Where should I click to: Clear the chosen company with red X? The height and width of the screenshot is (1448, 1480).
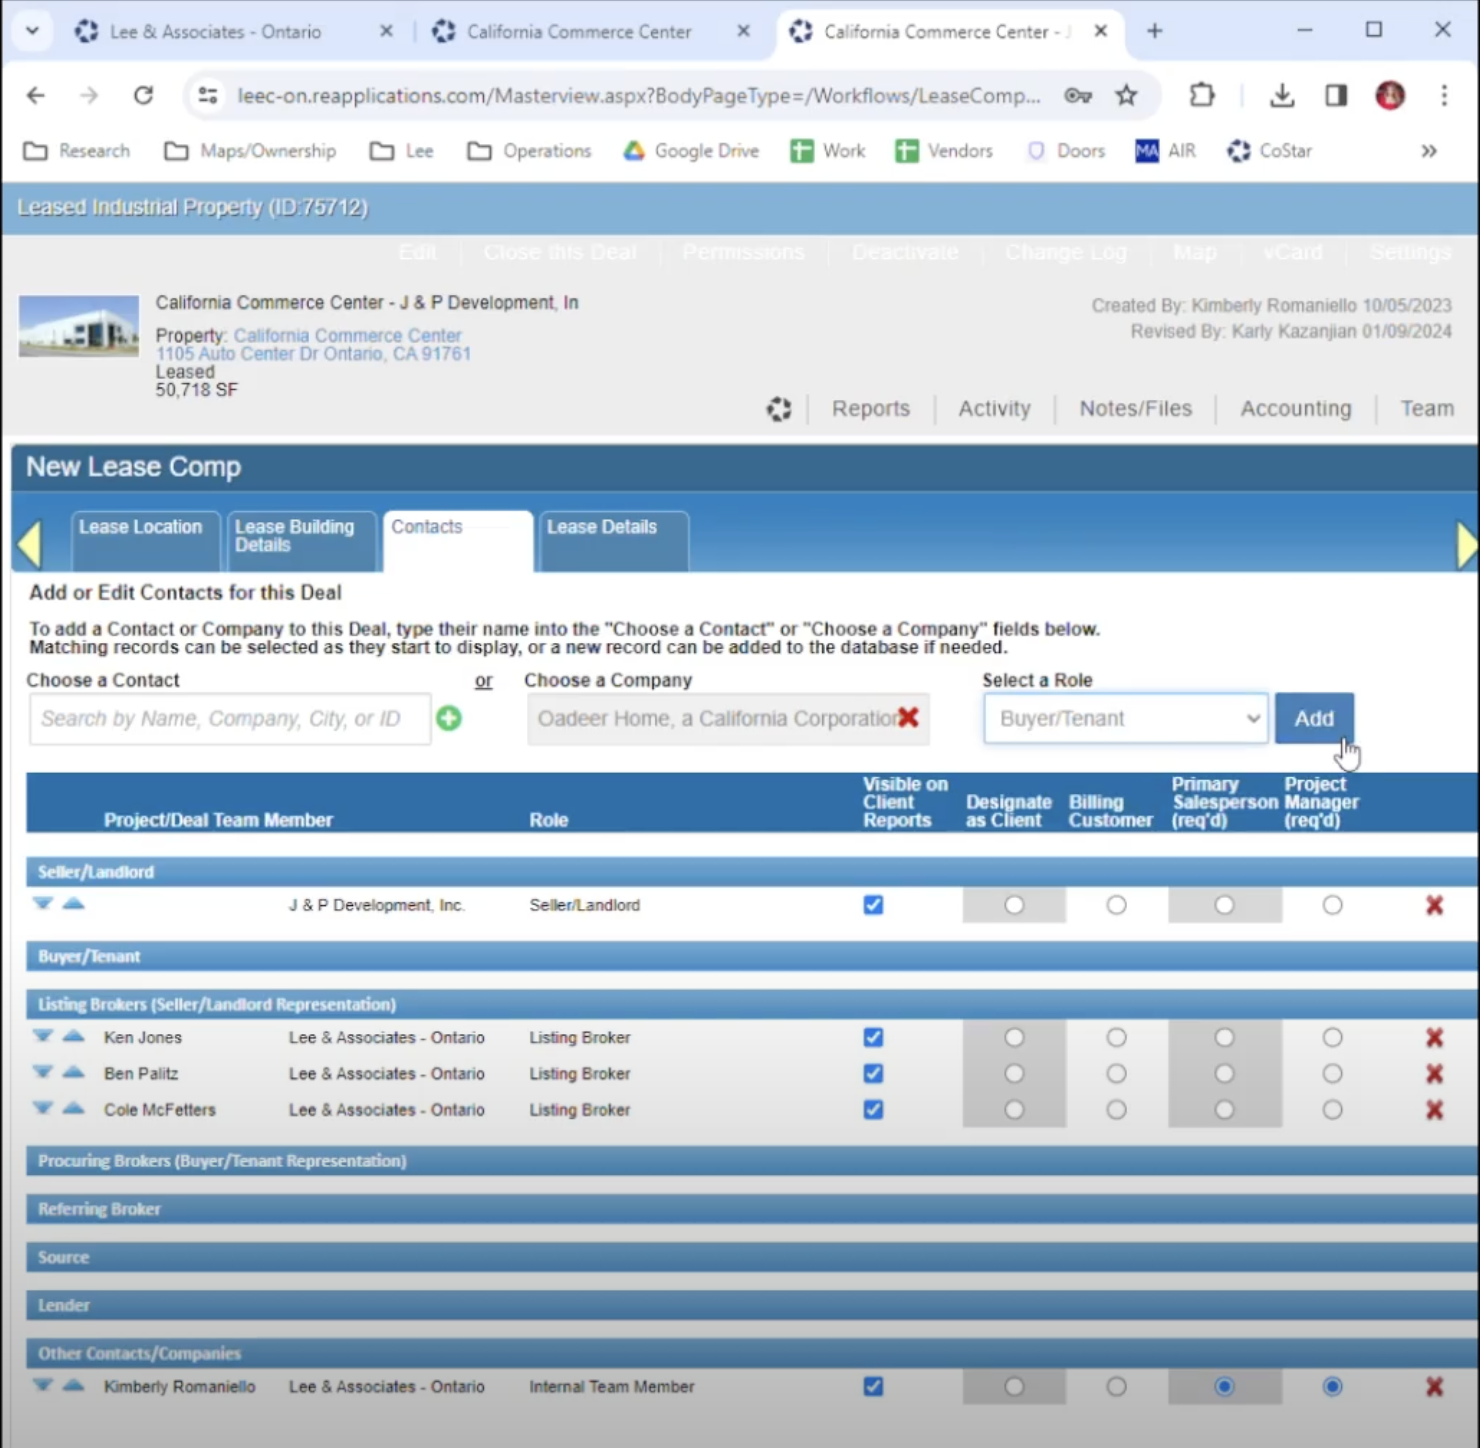coord(908,717)
